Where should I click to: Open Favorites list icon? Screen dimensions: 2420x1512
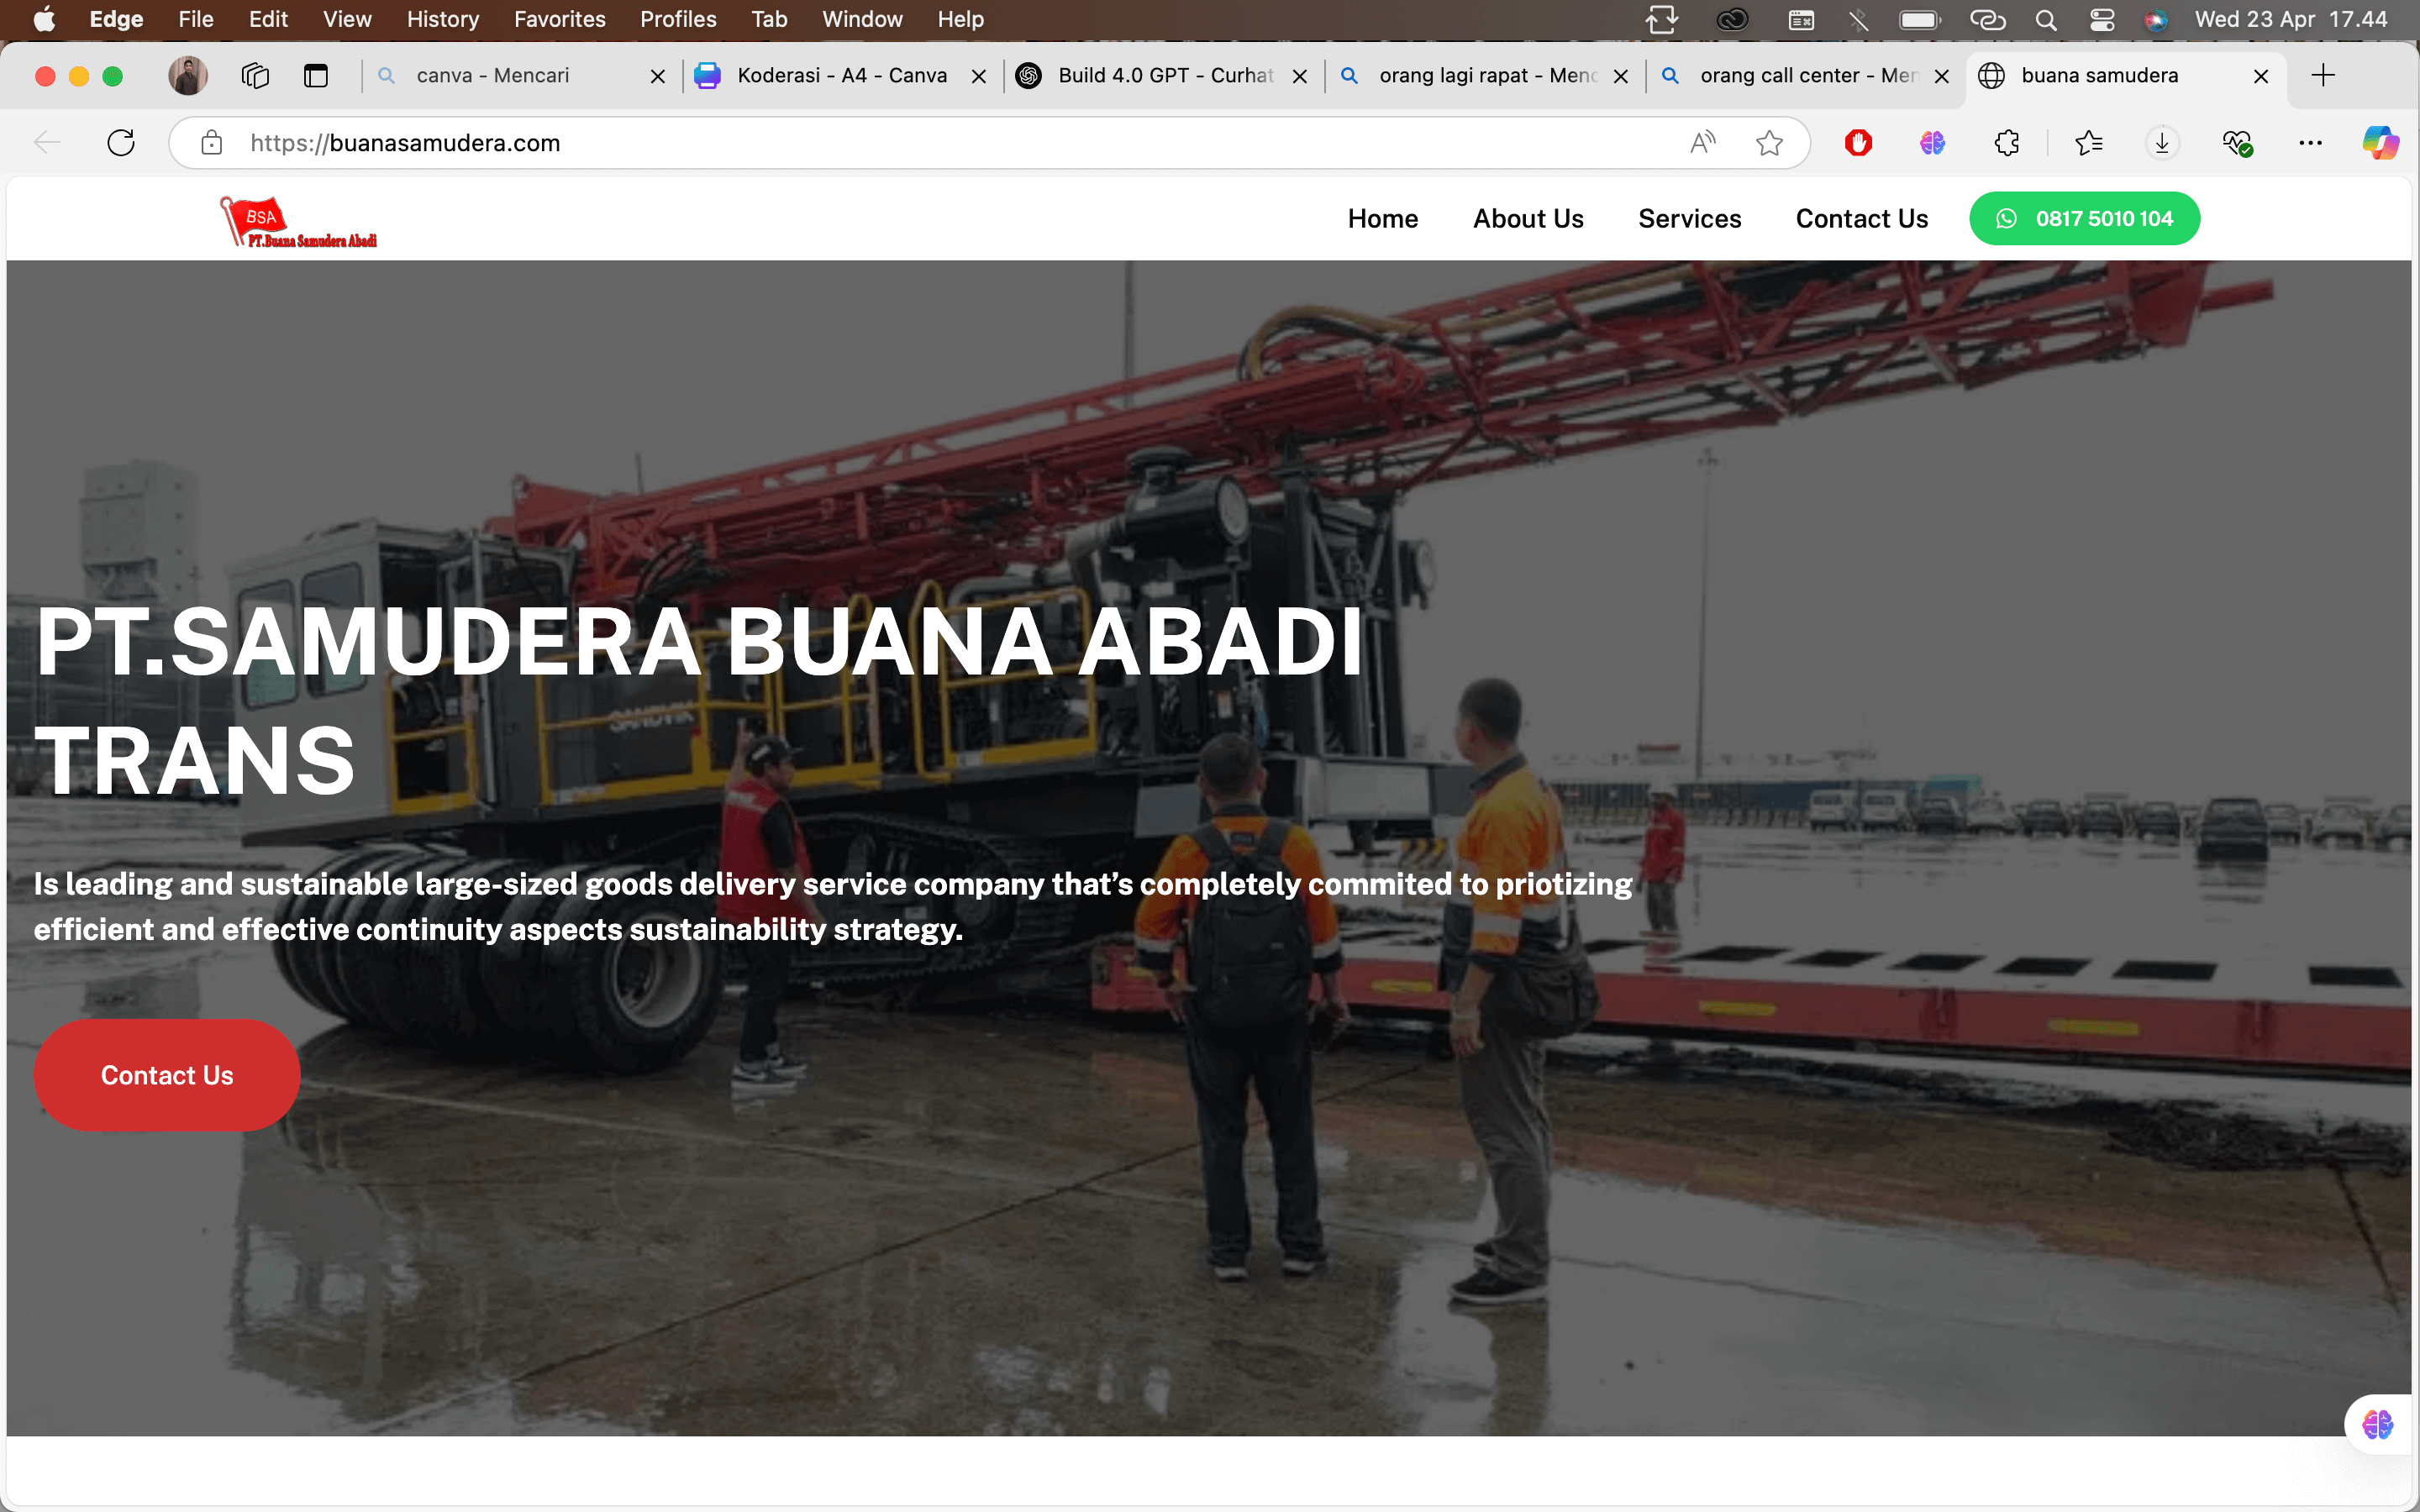pyautogui.click(x=2088, y=143)
